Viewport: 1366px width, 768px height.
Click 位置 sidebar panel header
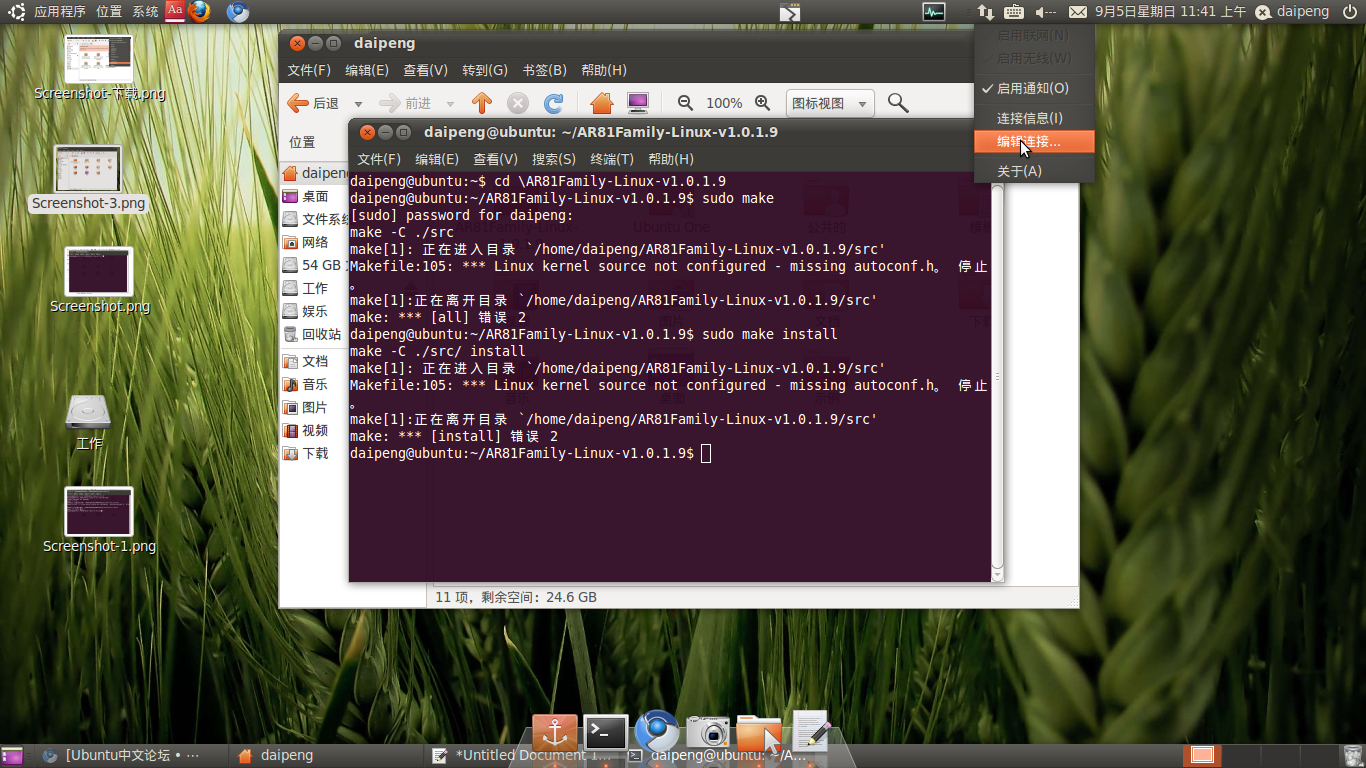tap(302, 142)
